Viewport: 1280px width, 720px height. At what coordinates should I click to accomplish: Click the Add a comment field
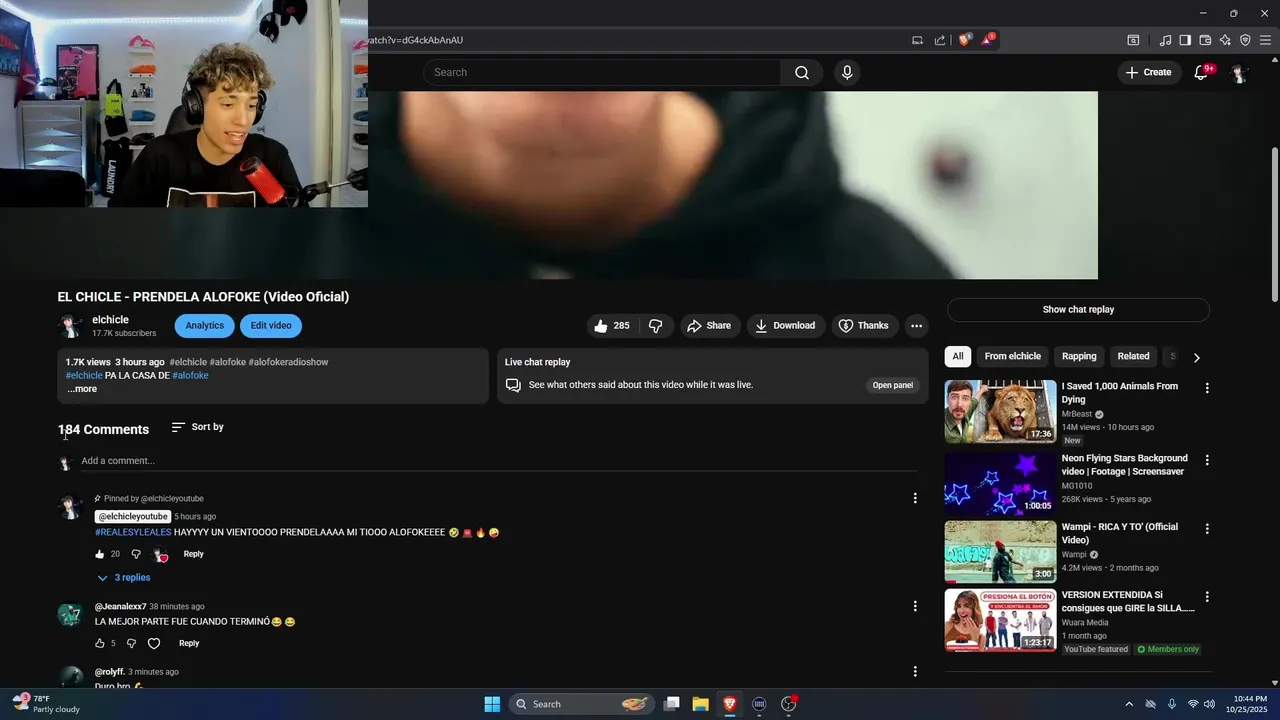coord(499,461)
